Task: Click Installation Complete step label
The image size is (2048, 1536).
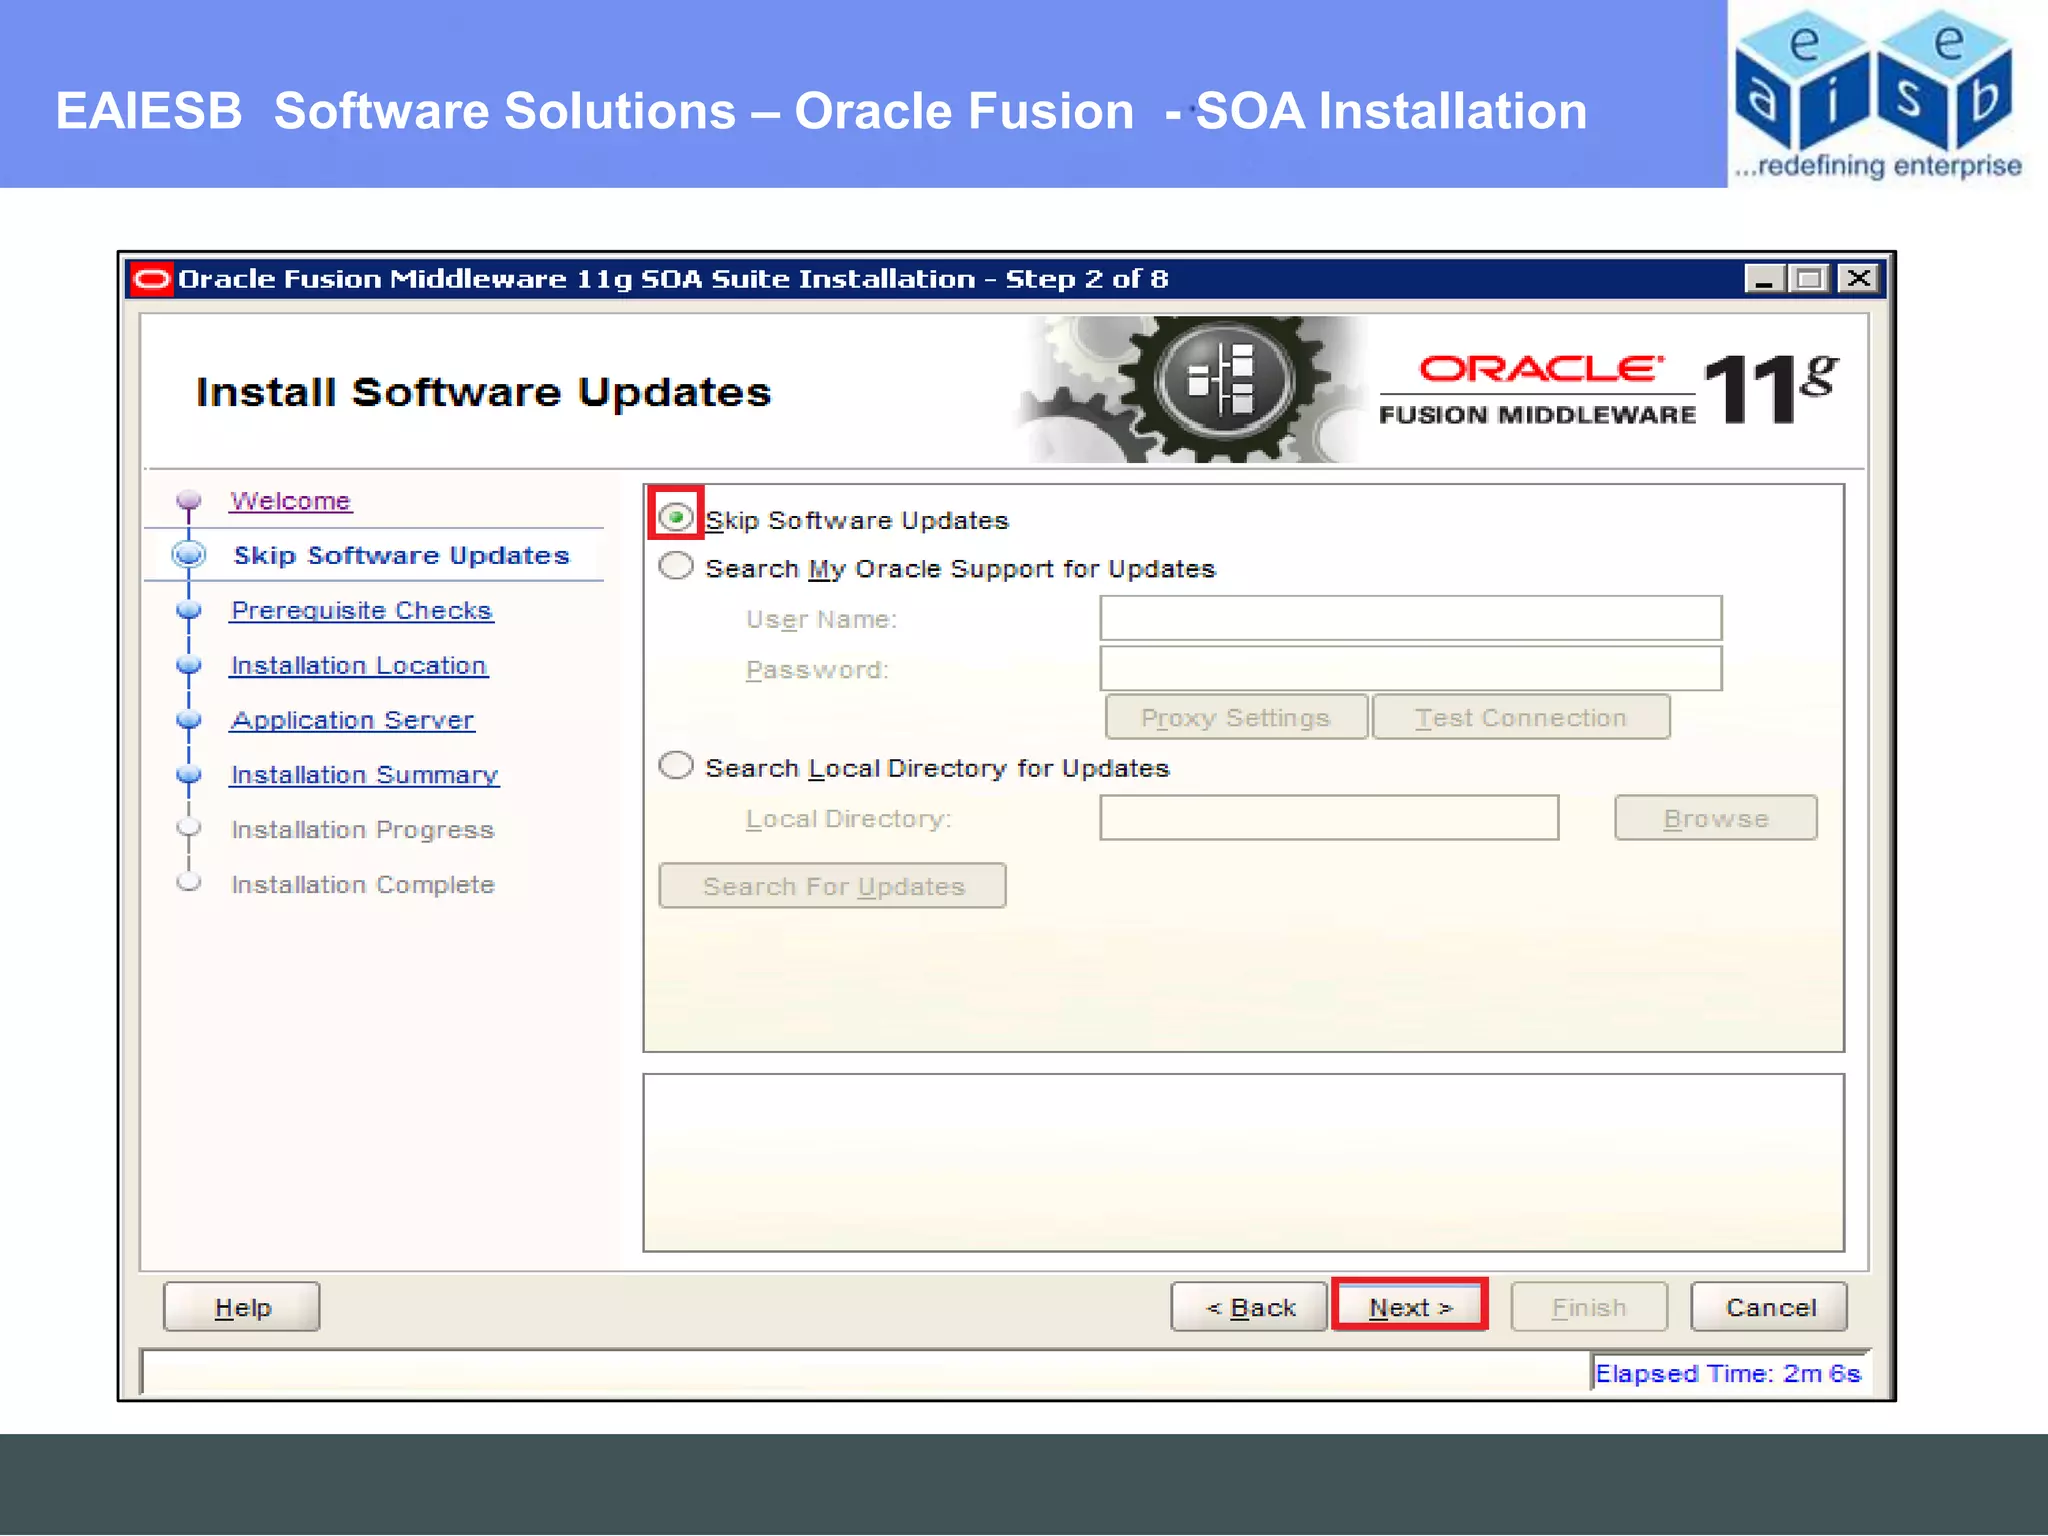Action: pyautogui.click(x=363, y=885)
